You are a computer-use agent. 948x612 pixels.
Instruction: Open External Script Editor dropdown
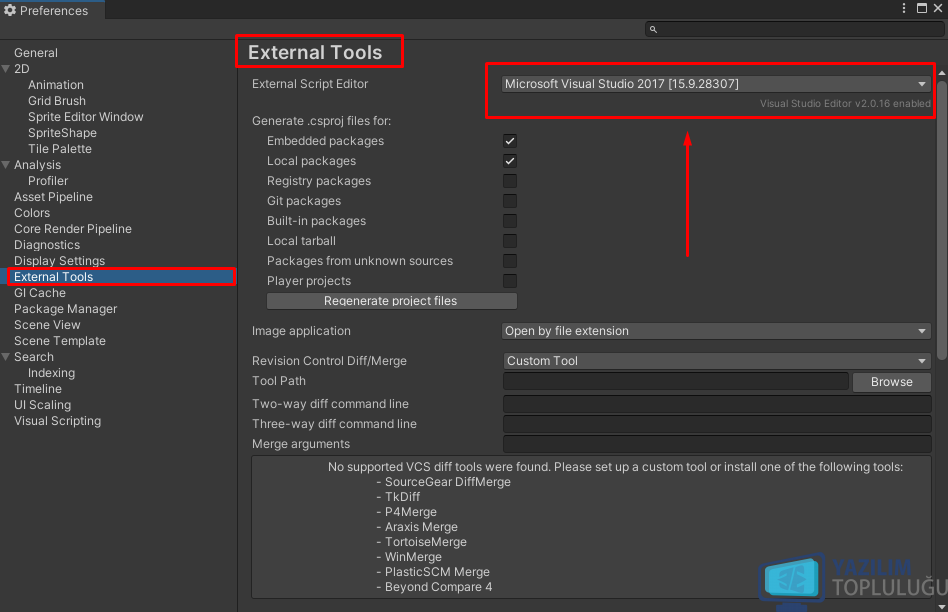tap(716, 84)
